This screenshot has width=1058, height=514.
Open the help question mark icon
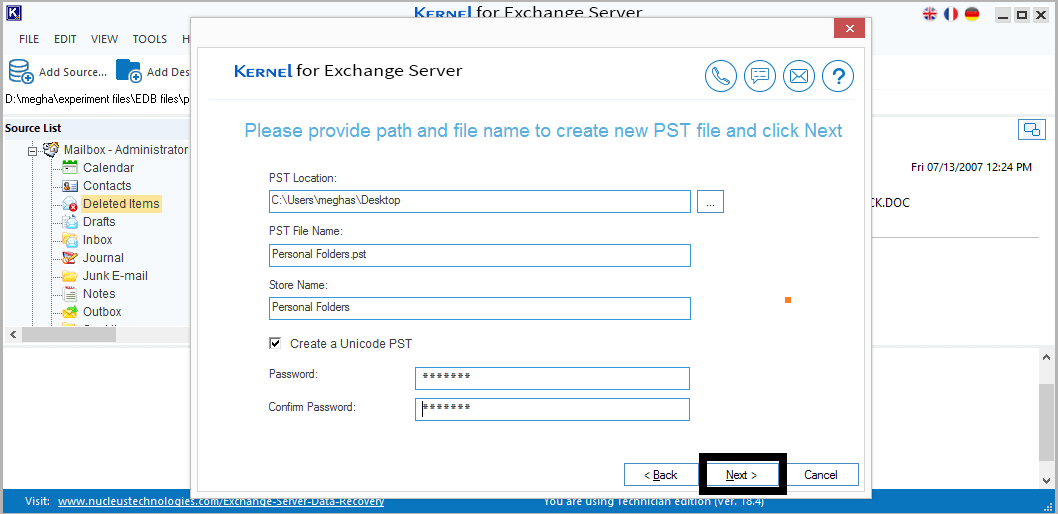click(x=838, y=76)
